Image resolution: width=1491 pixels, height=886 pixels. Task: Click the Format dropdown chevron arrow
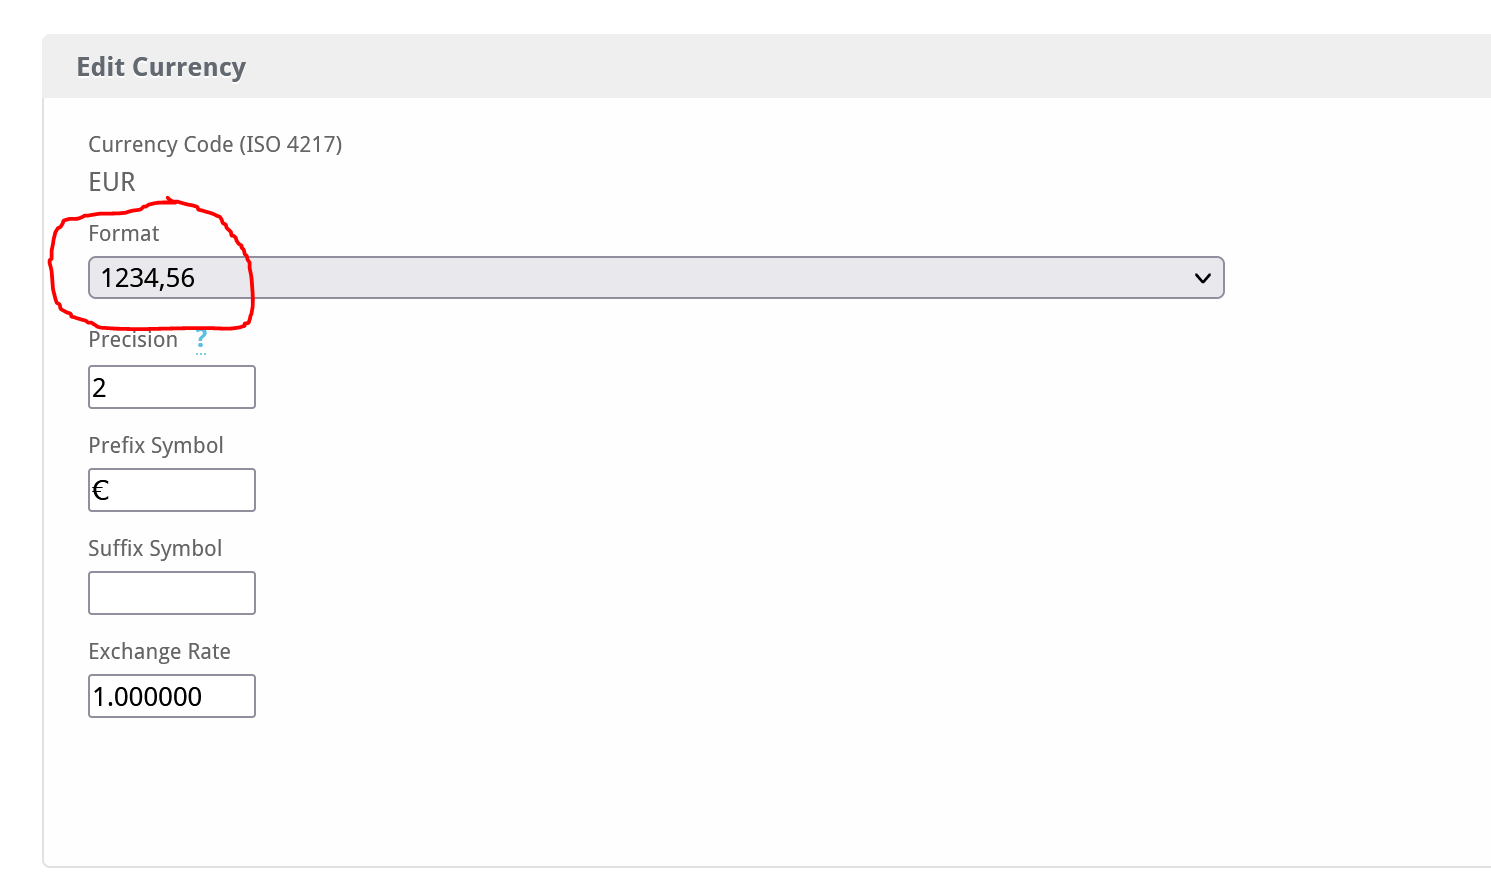pyautogui.click(x=1202, y=278)
